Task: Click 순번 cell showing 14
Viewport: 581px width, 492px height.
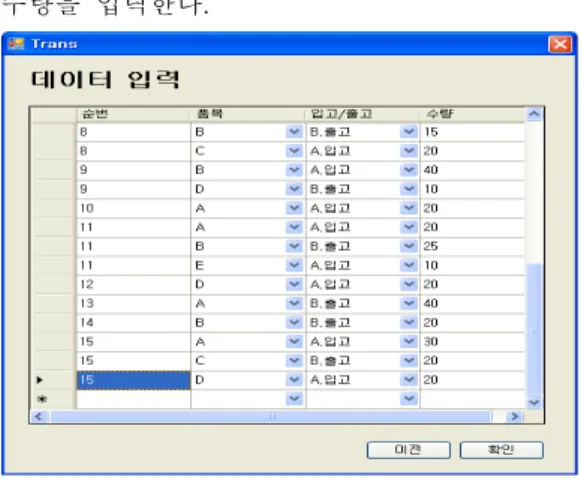Action: [133, 323]
